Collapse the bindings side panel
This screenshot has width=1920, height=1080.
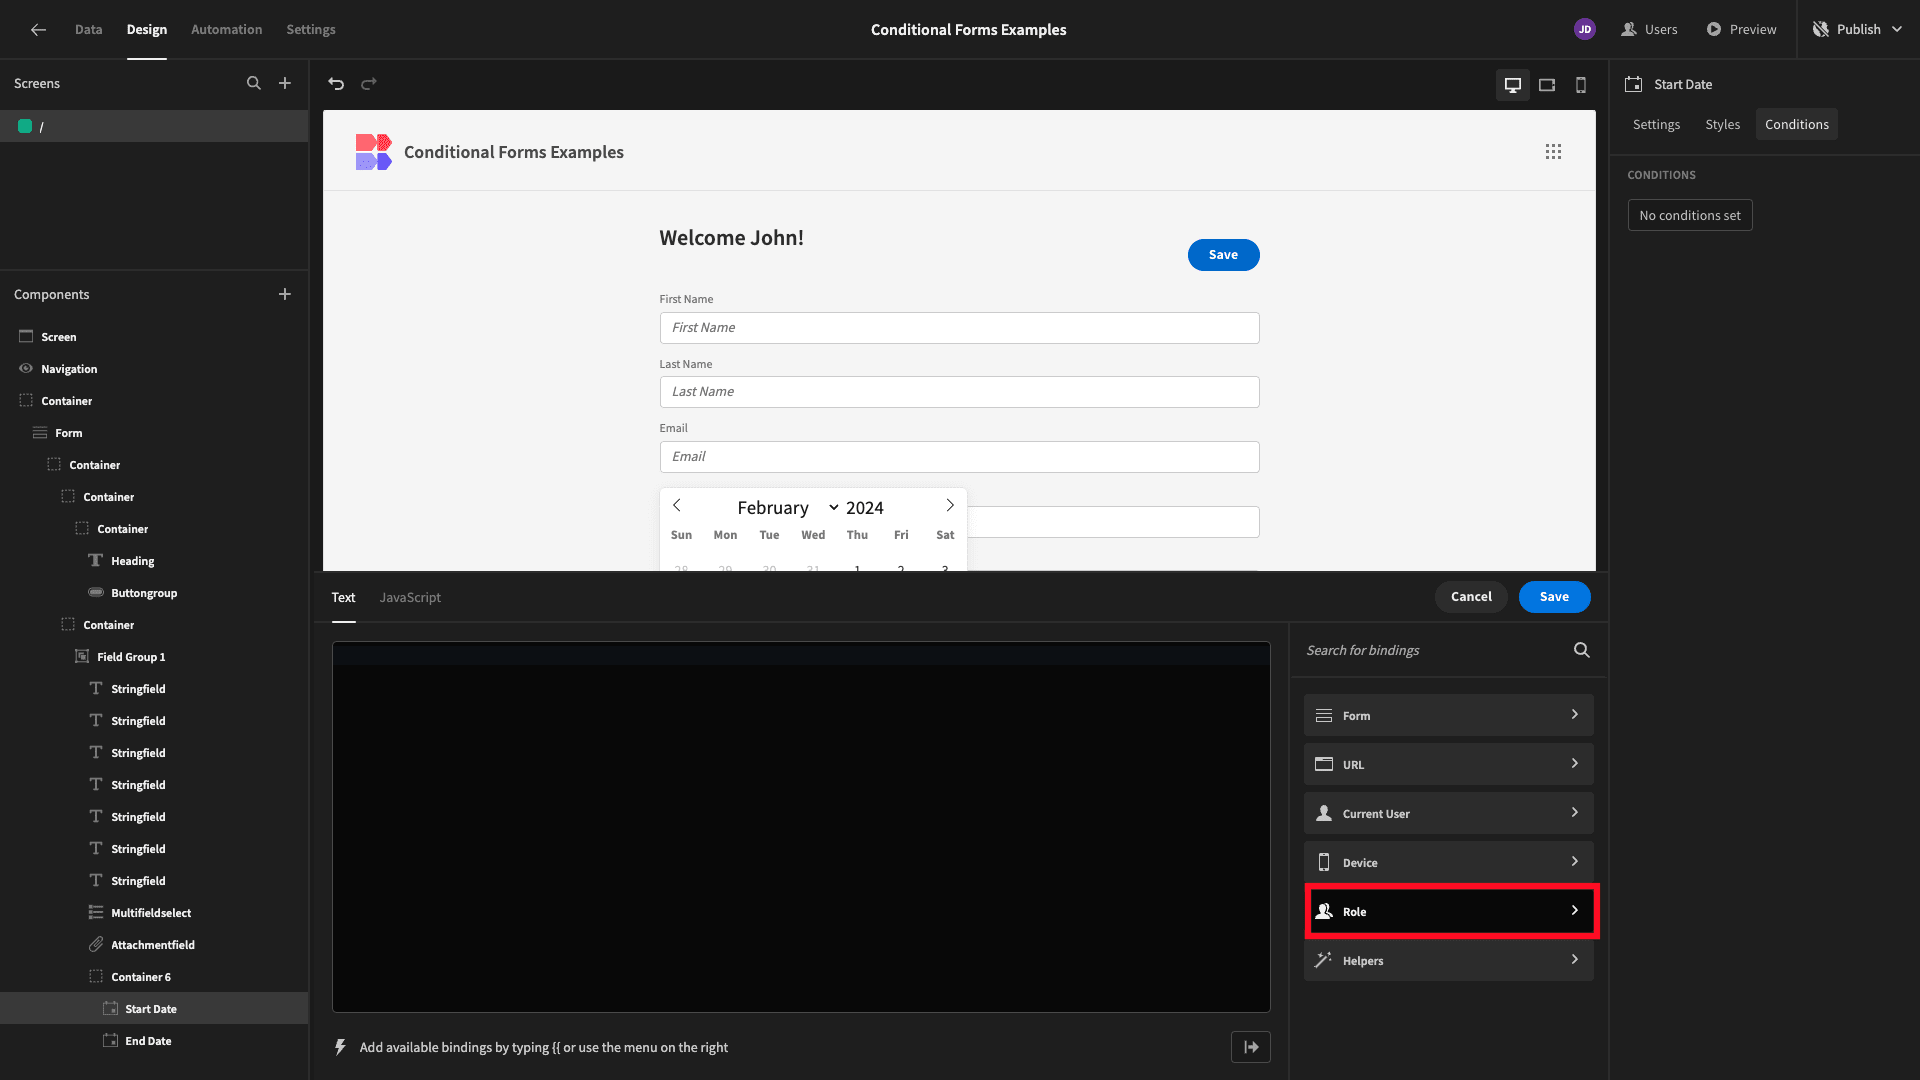(1251, 1047)
